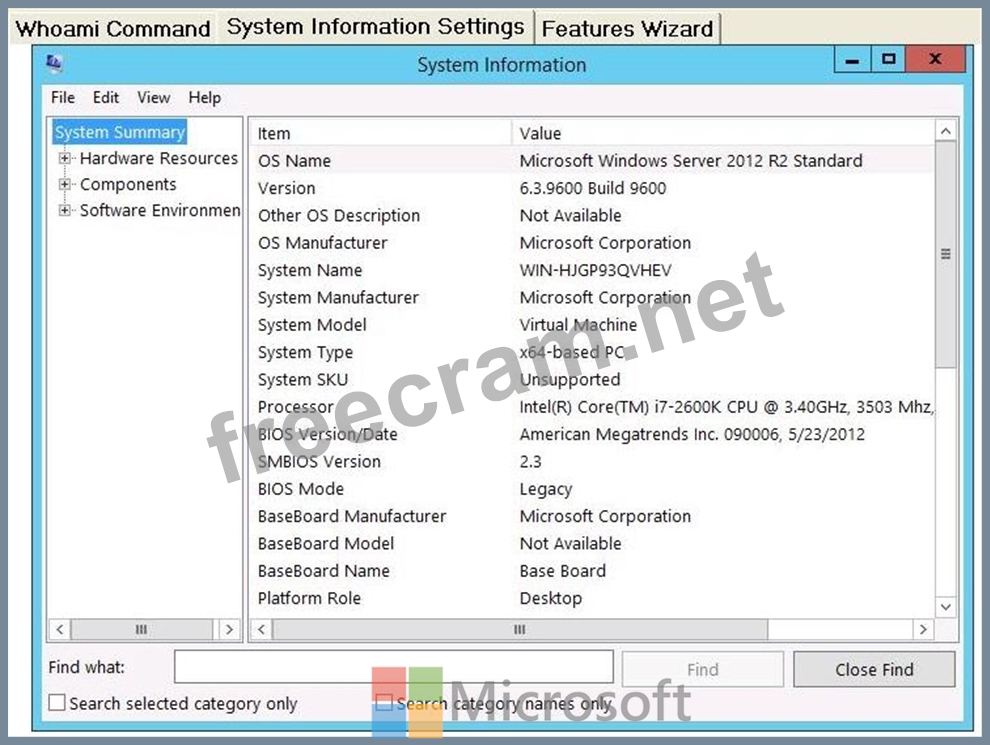Expand the Components node
This screenshot has height=745, width=990.
[x=64, y=184]
